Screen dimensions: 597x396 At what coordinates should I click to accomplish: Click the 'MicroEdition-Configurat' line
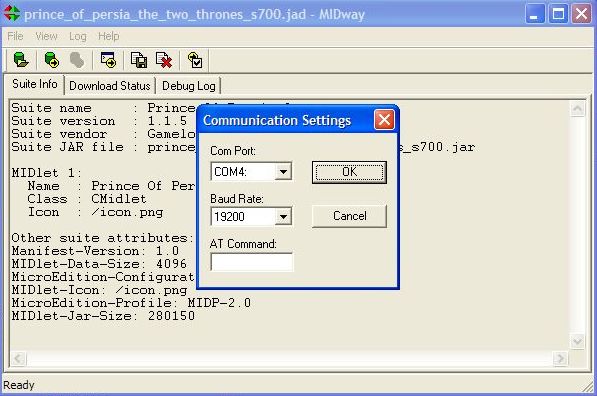(103, 277)
